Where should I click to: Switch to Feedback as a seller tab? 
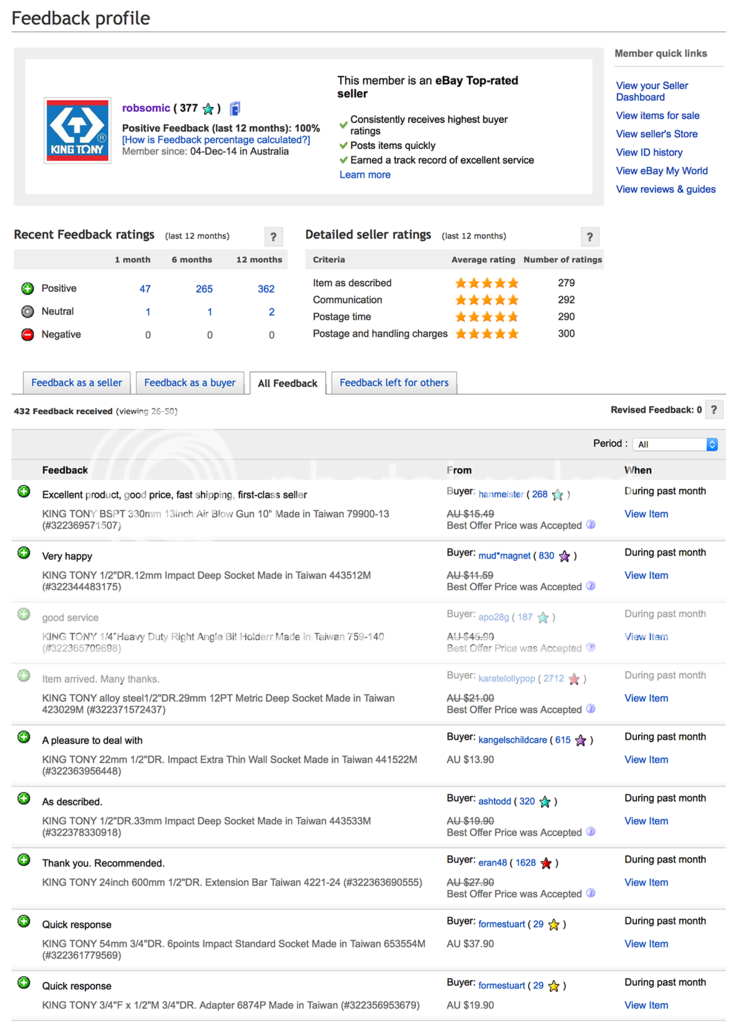pos(76,382)
